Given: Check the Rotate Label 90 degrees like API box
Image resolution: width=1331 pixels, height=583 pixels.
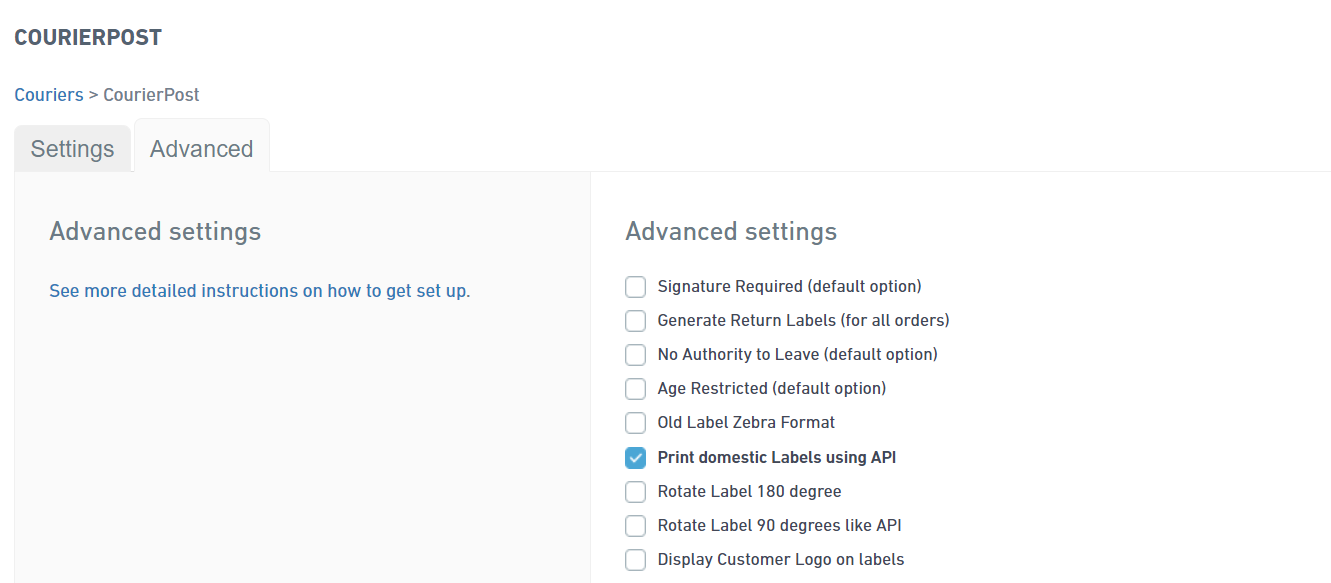Looking at the screenshot, I should click(636, 526).
